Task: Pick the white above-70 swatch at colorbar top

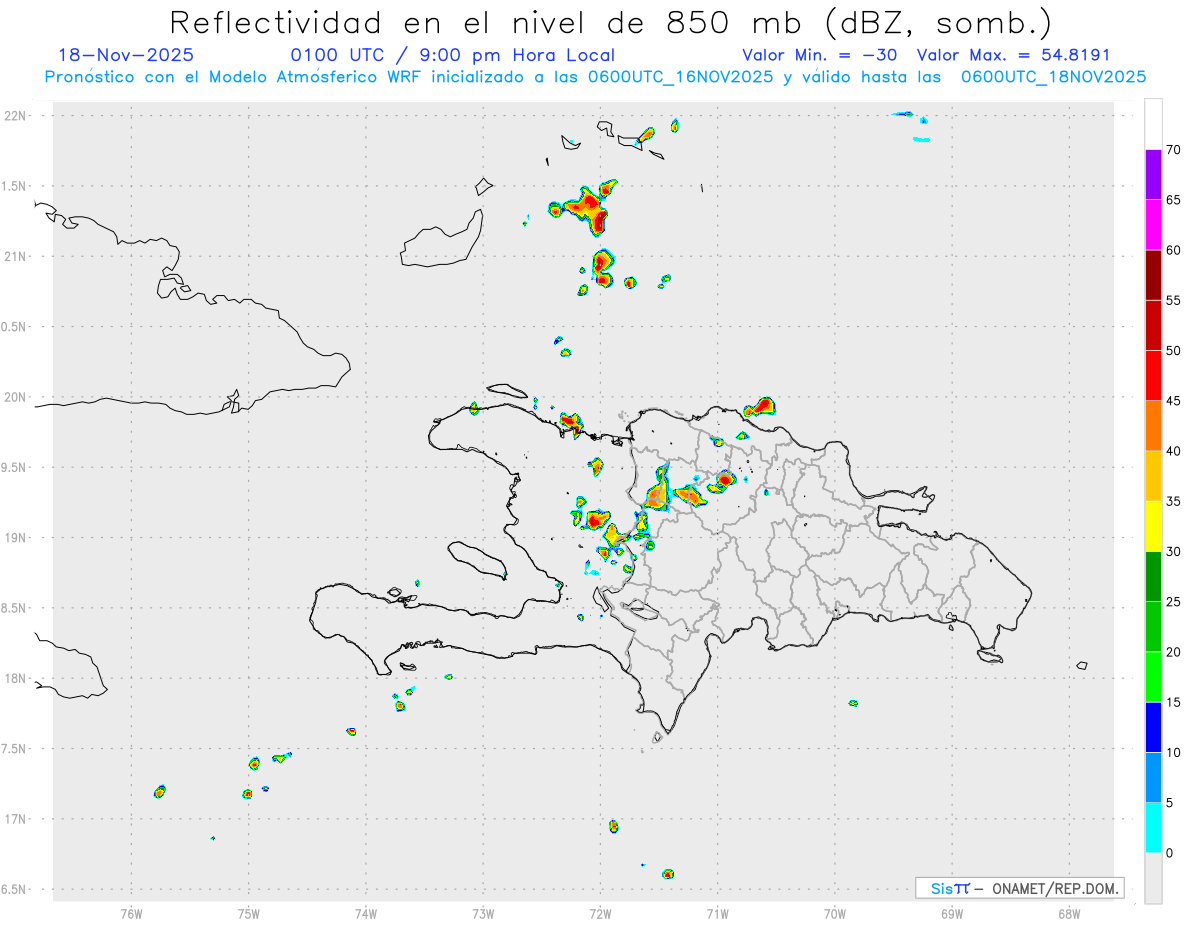Action: (1153, 124)
